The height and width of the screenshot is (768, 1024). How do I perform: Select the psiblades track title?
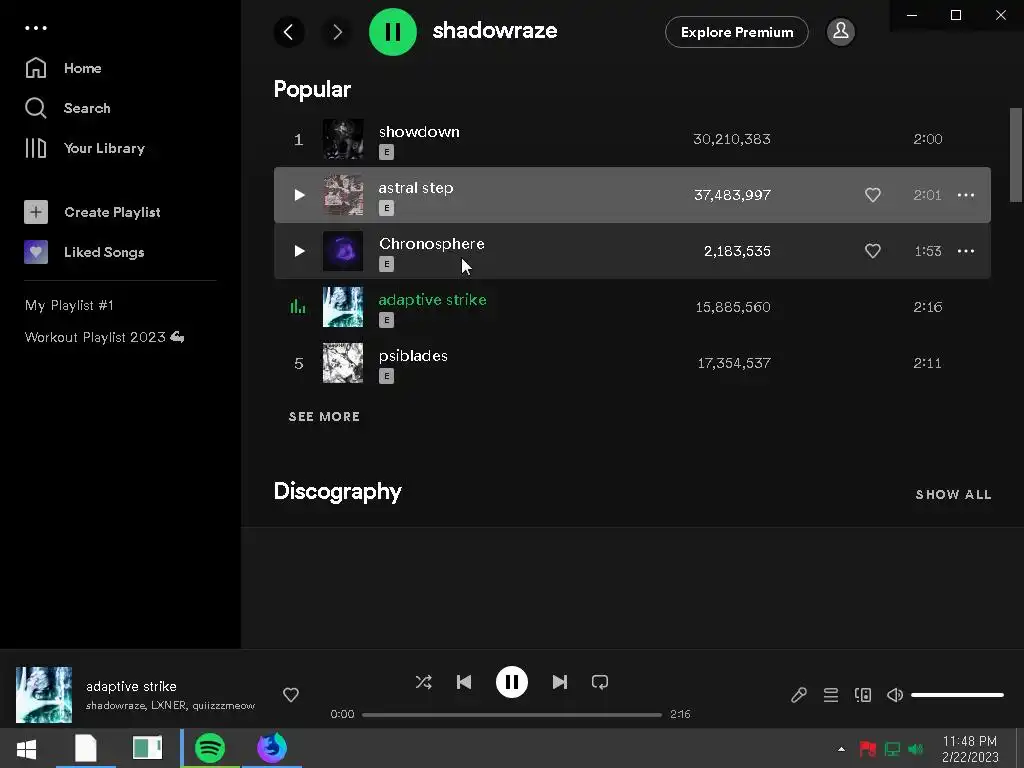tap(413, 356)
